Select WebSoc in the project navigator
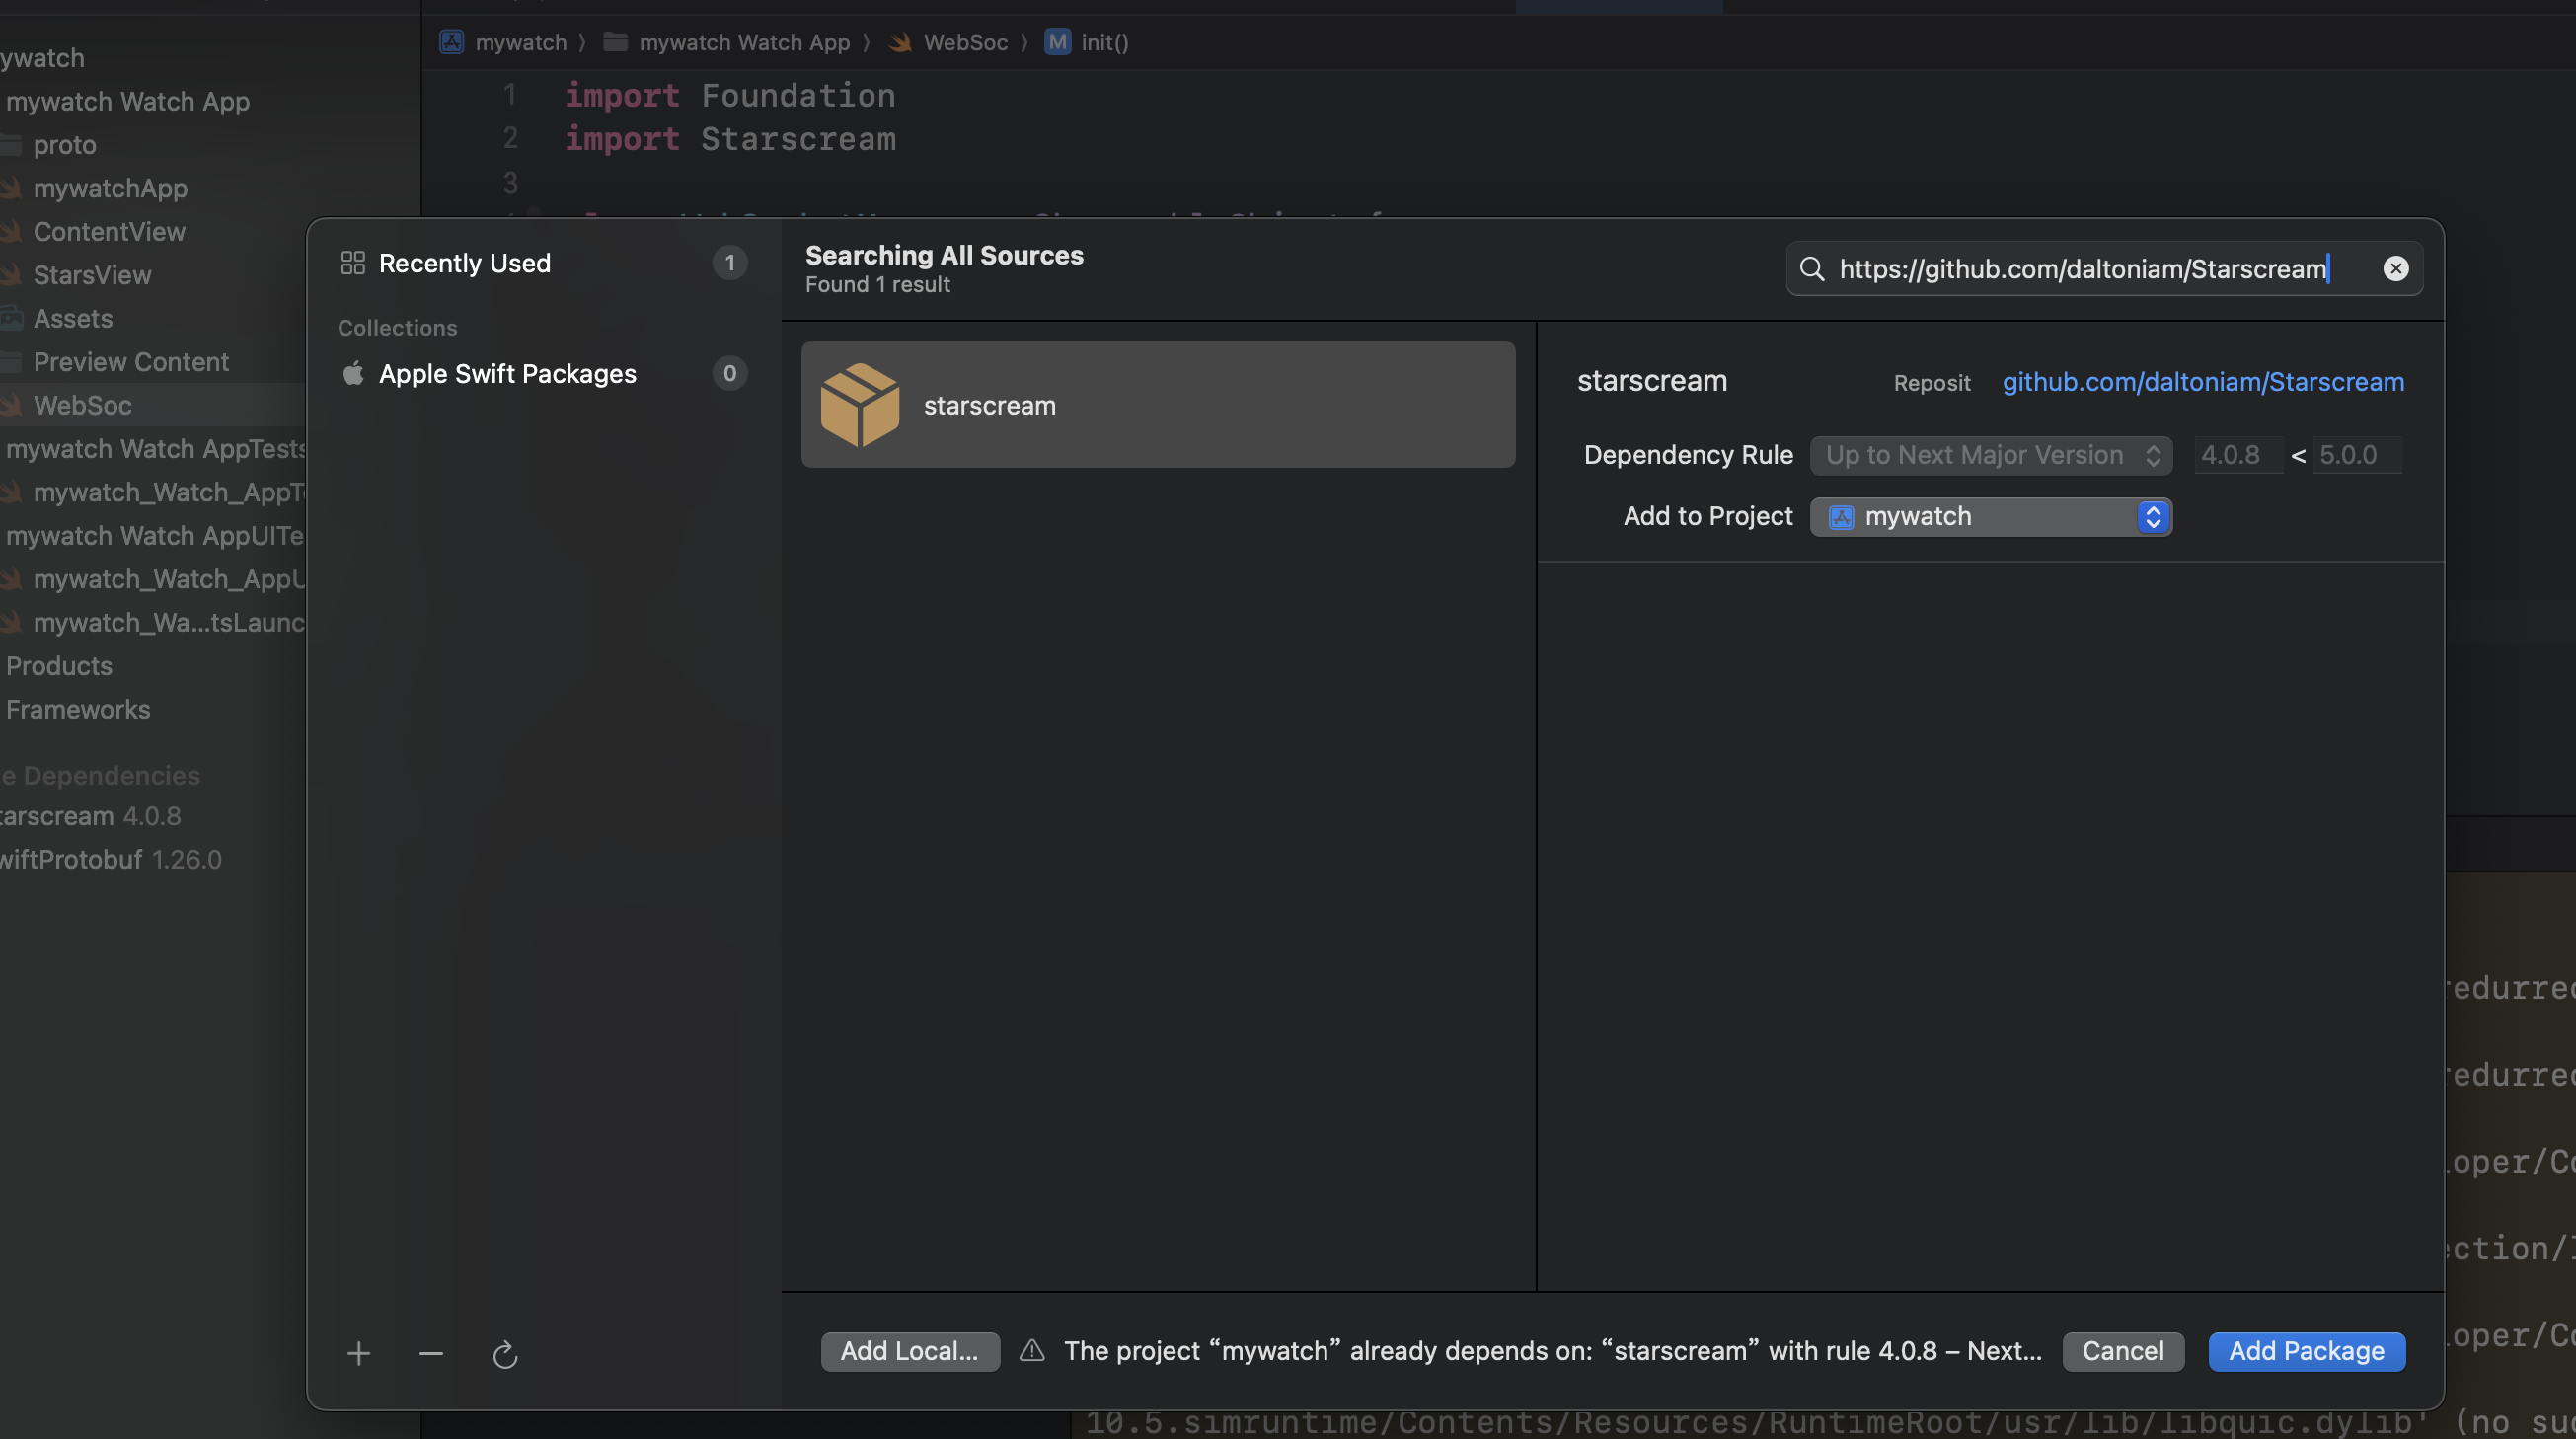Viewport: 2576px width, 1439px height. (82, 405)
